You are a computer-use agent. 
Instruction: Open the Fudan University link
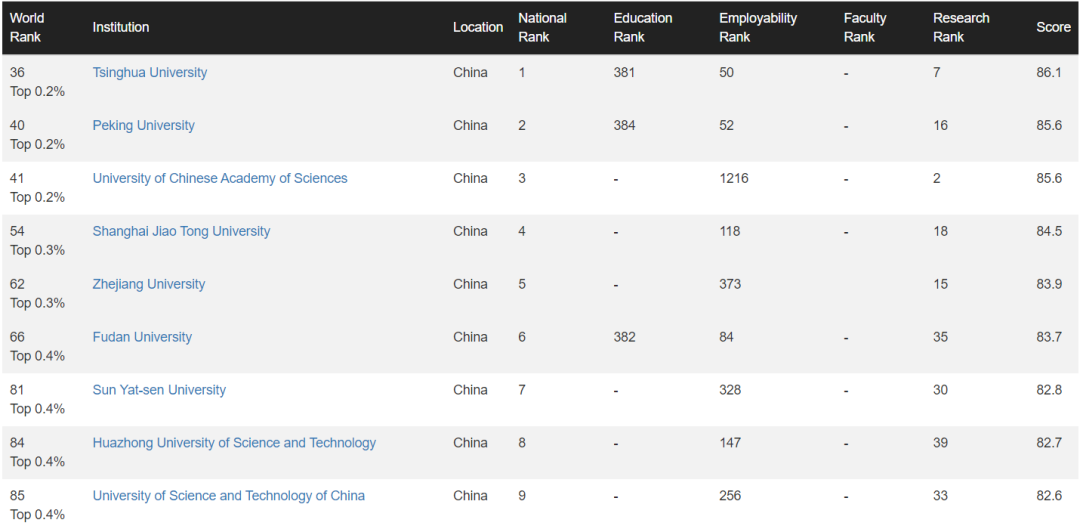pyautogui.click(x=142, y=338)
